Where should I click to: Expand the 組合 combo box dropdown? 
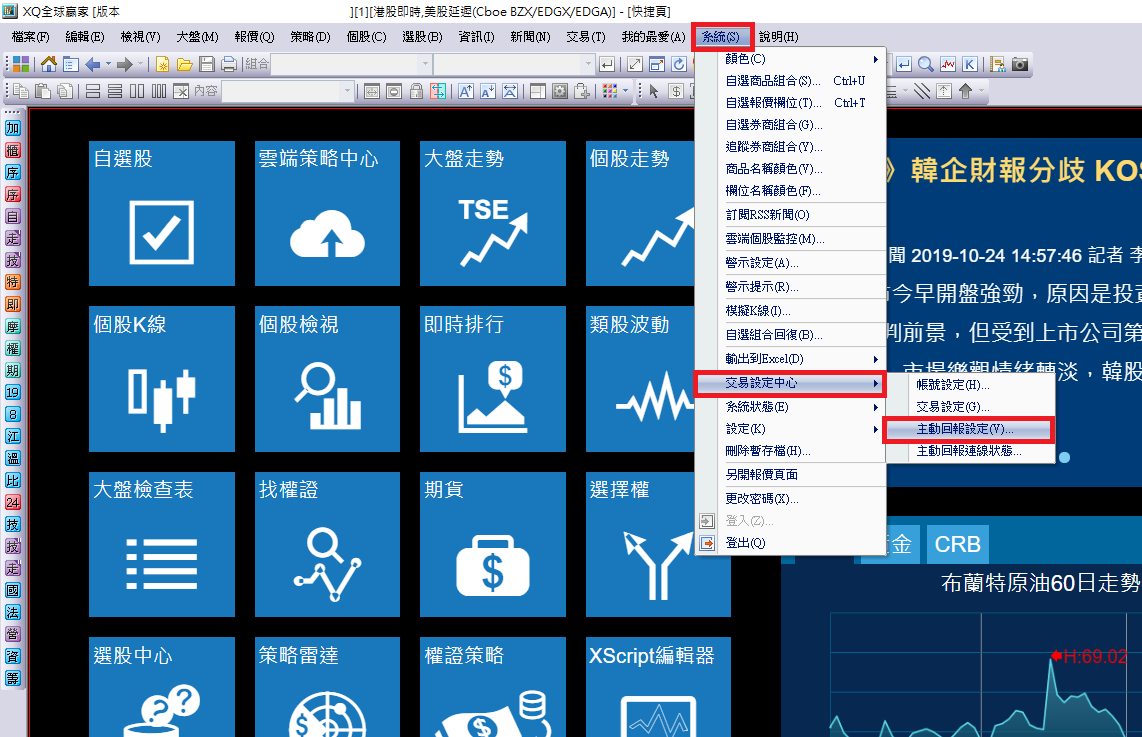(x=425, y=65)
